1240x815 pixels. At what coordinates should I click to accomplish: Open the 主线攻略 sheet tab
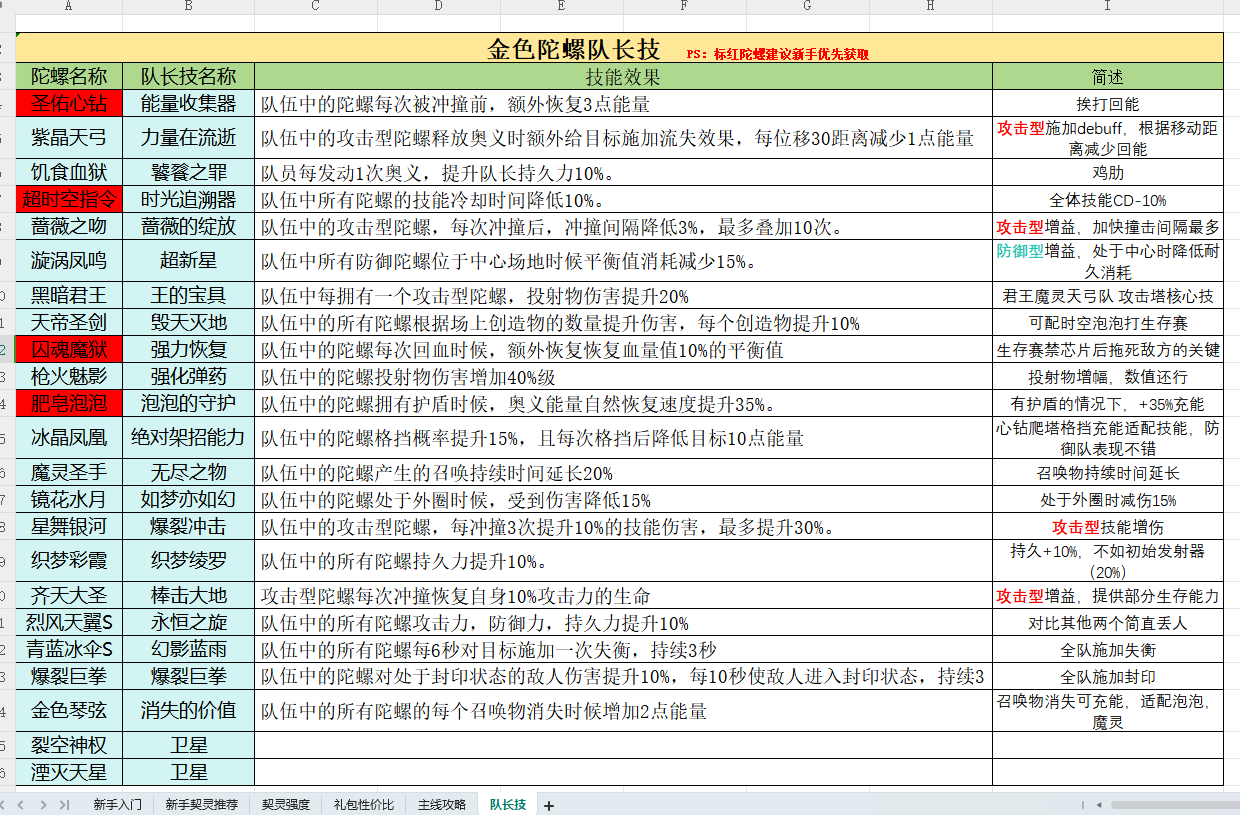pos(442,804)
